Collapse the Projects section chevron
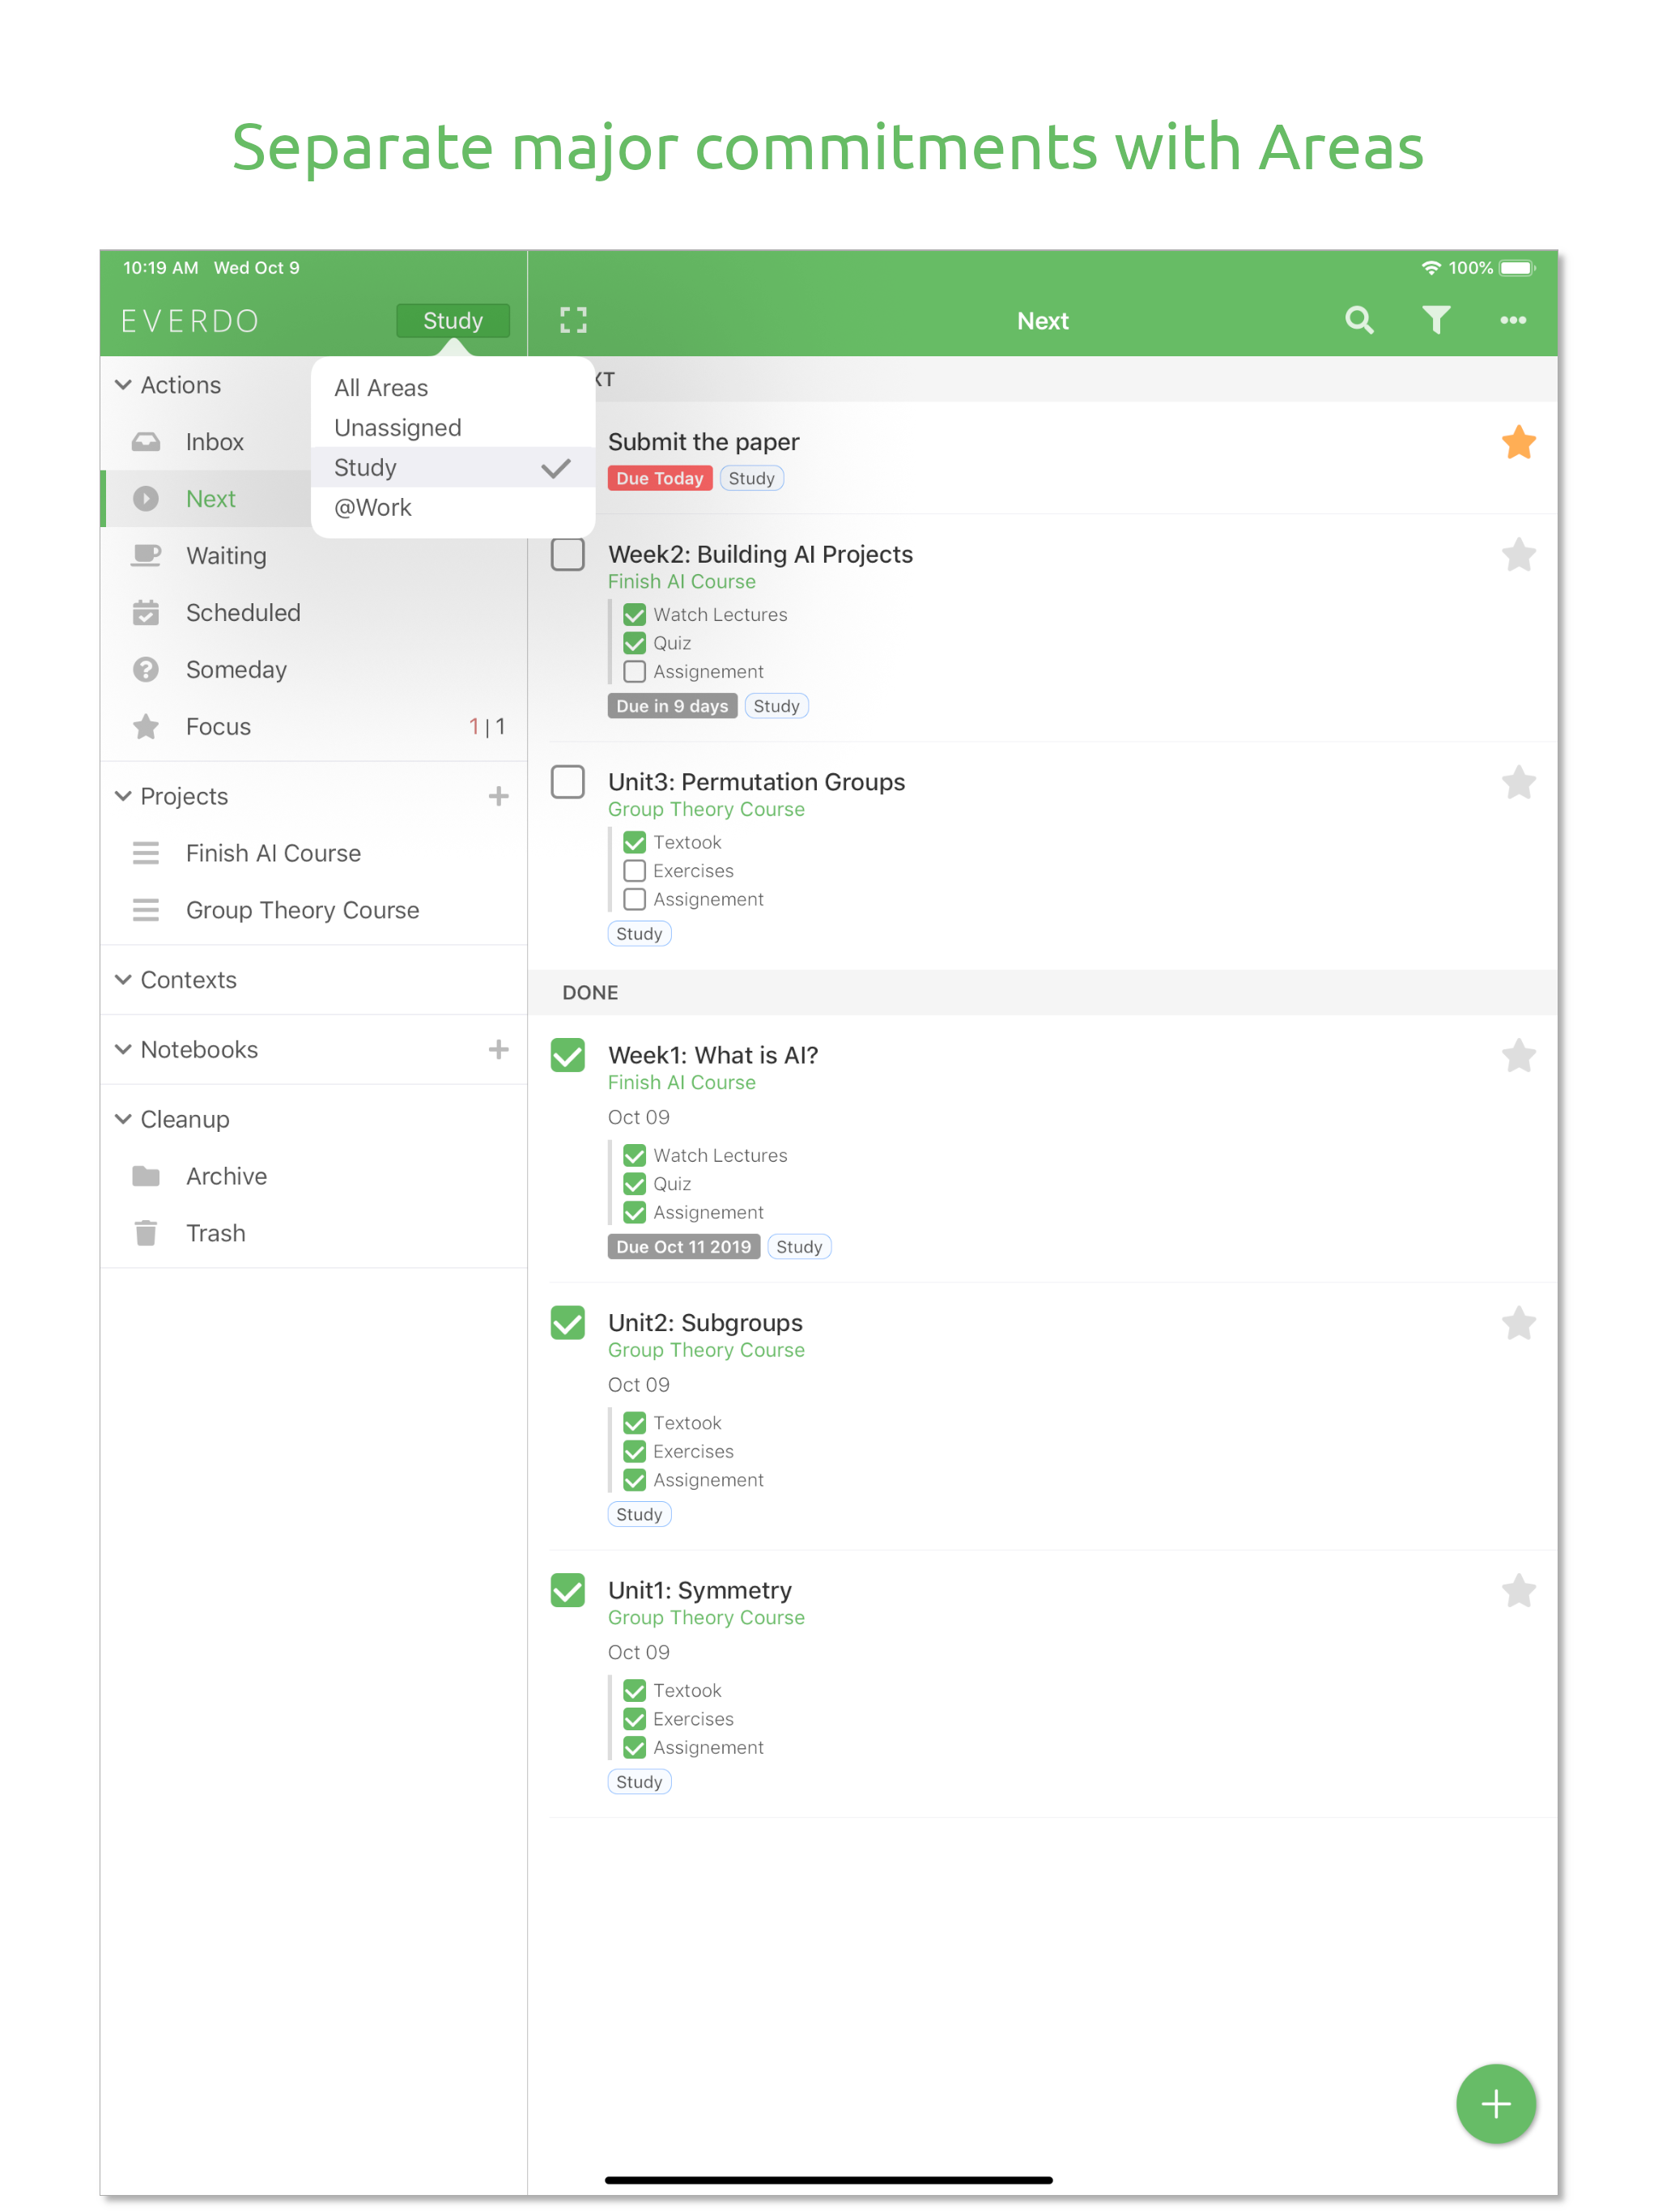Image resolution: width=1658 pixels, height=2212 pixels. click(x=123, y=797)
